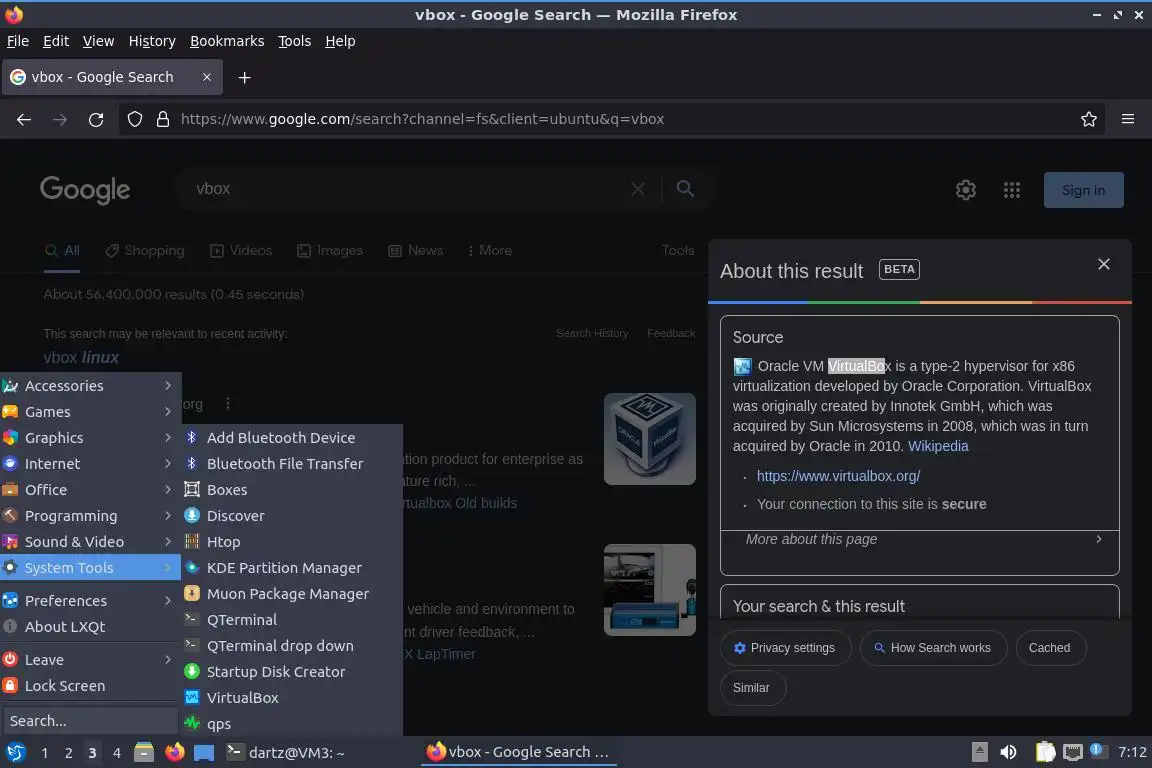Launch QTerminal drop down
1152x768 pixels.
(292, 646)
